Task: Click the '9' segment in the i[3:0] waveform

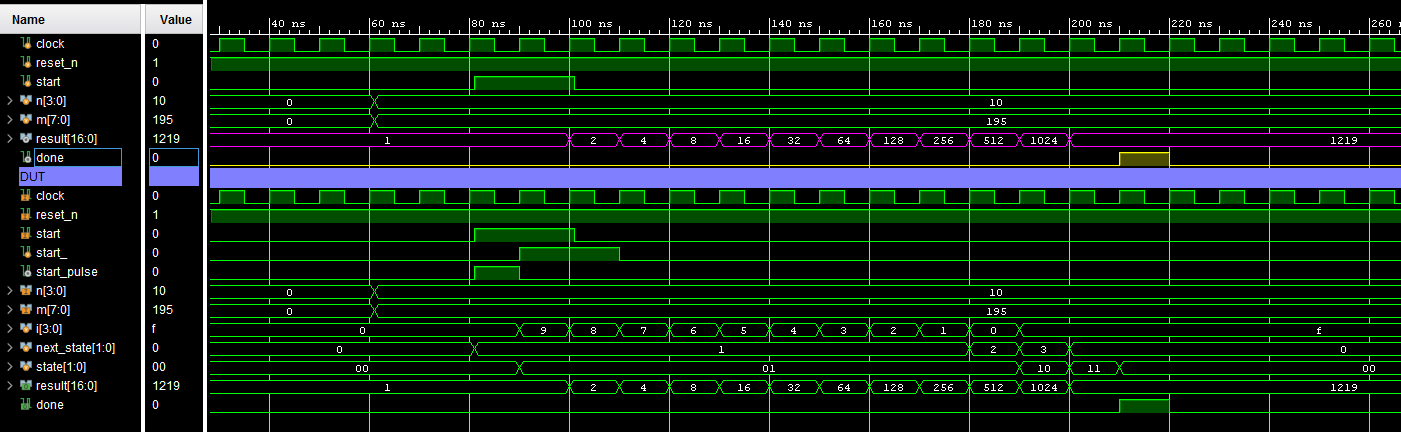Action: 544,329
